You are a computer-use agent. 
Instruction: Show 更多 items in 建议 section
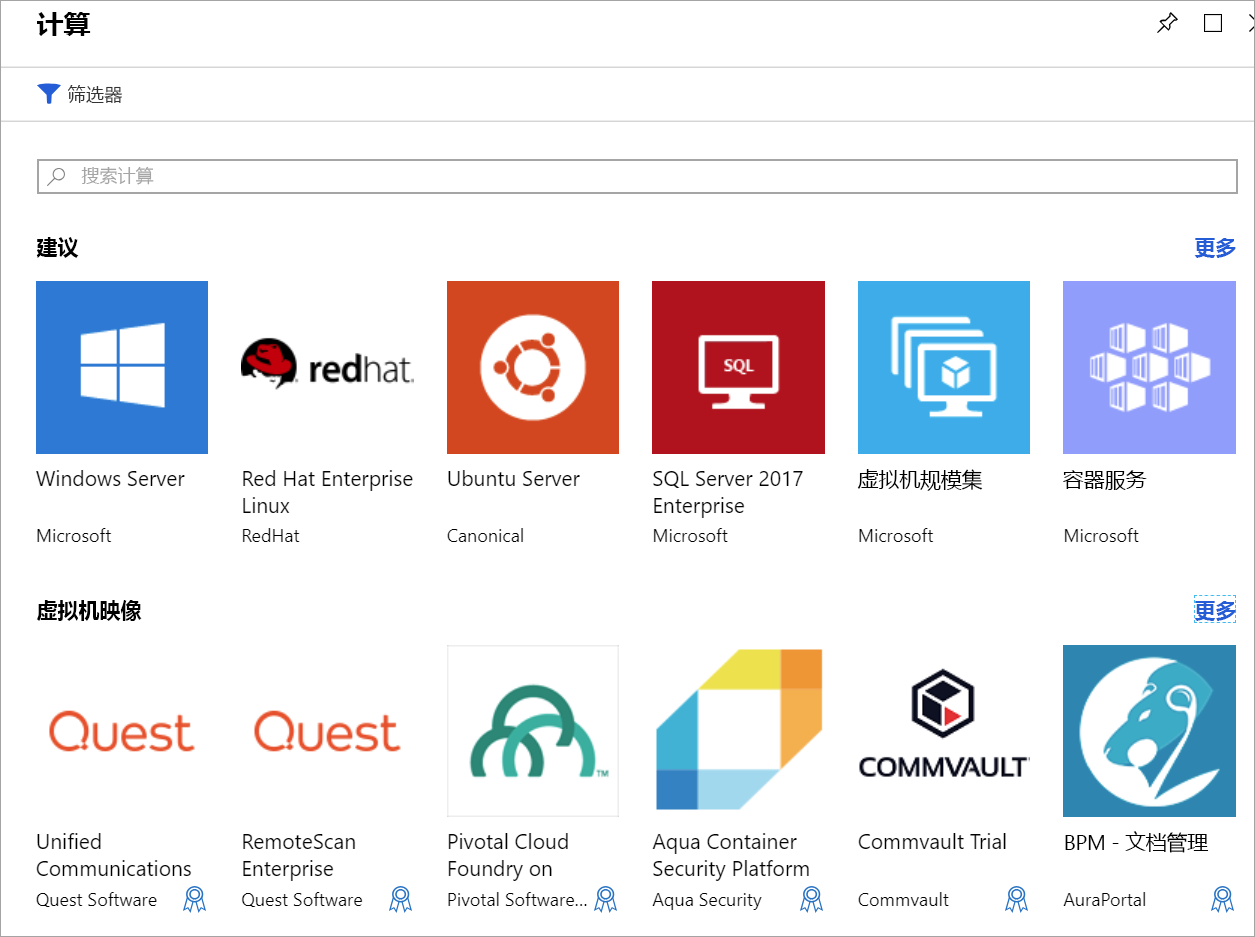(1215, 248)
